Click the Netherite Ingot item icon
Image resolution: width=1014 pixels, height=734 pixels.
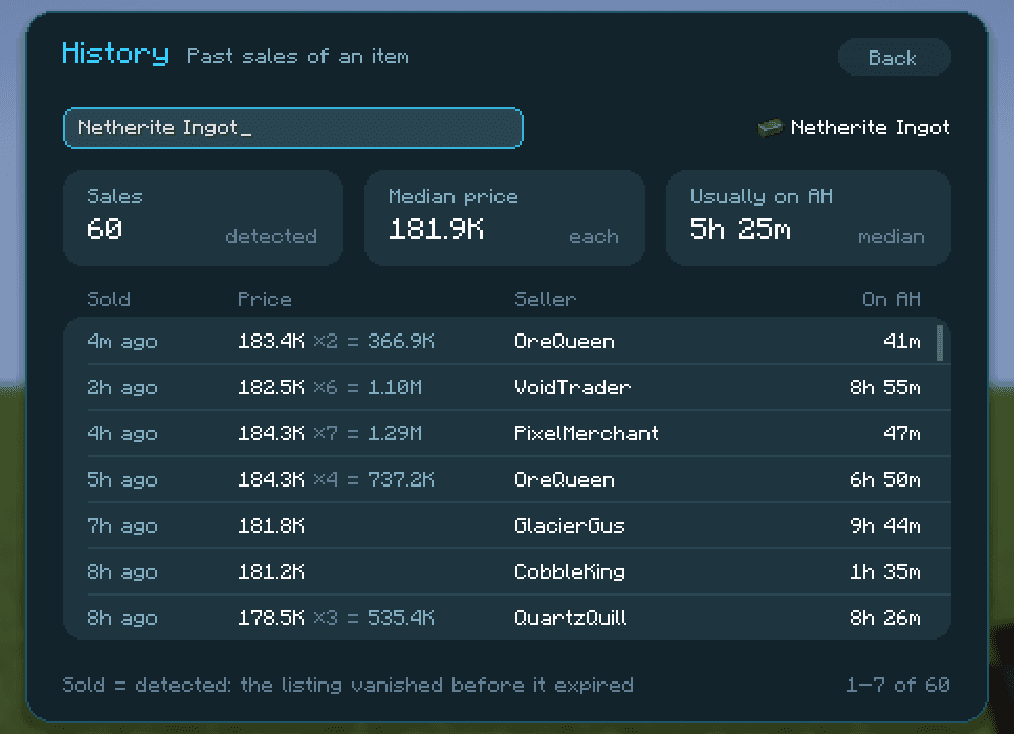770,127
